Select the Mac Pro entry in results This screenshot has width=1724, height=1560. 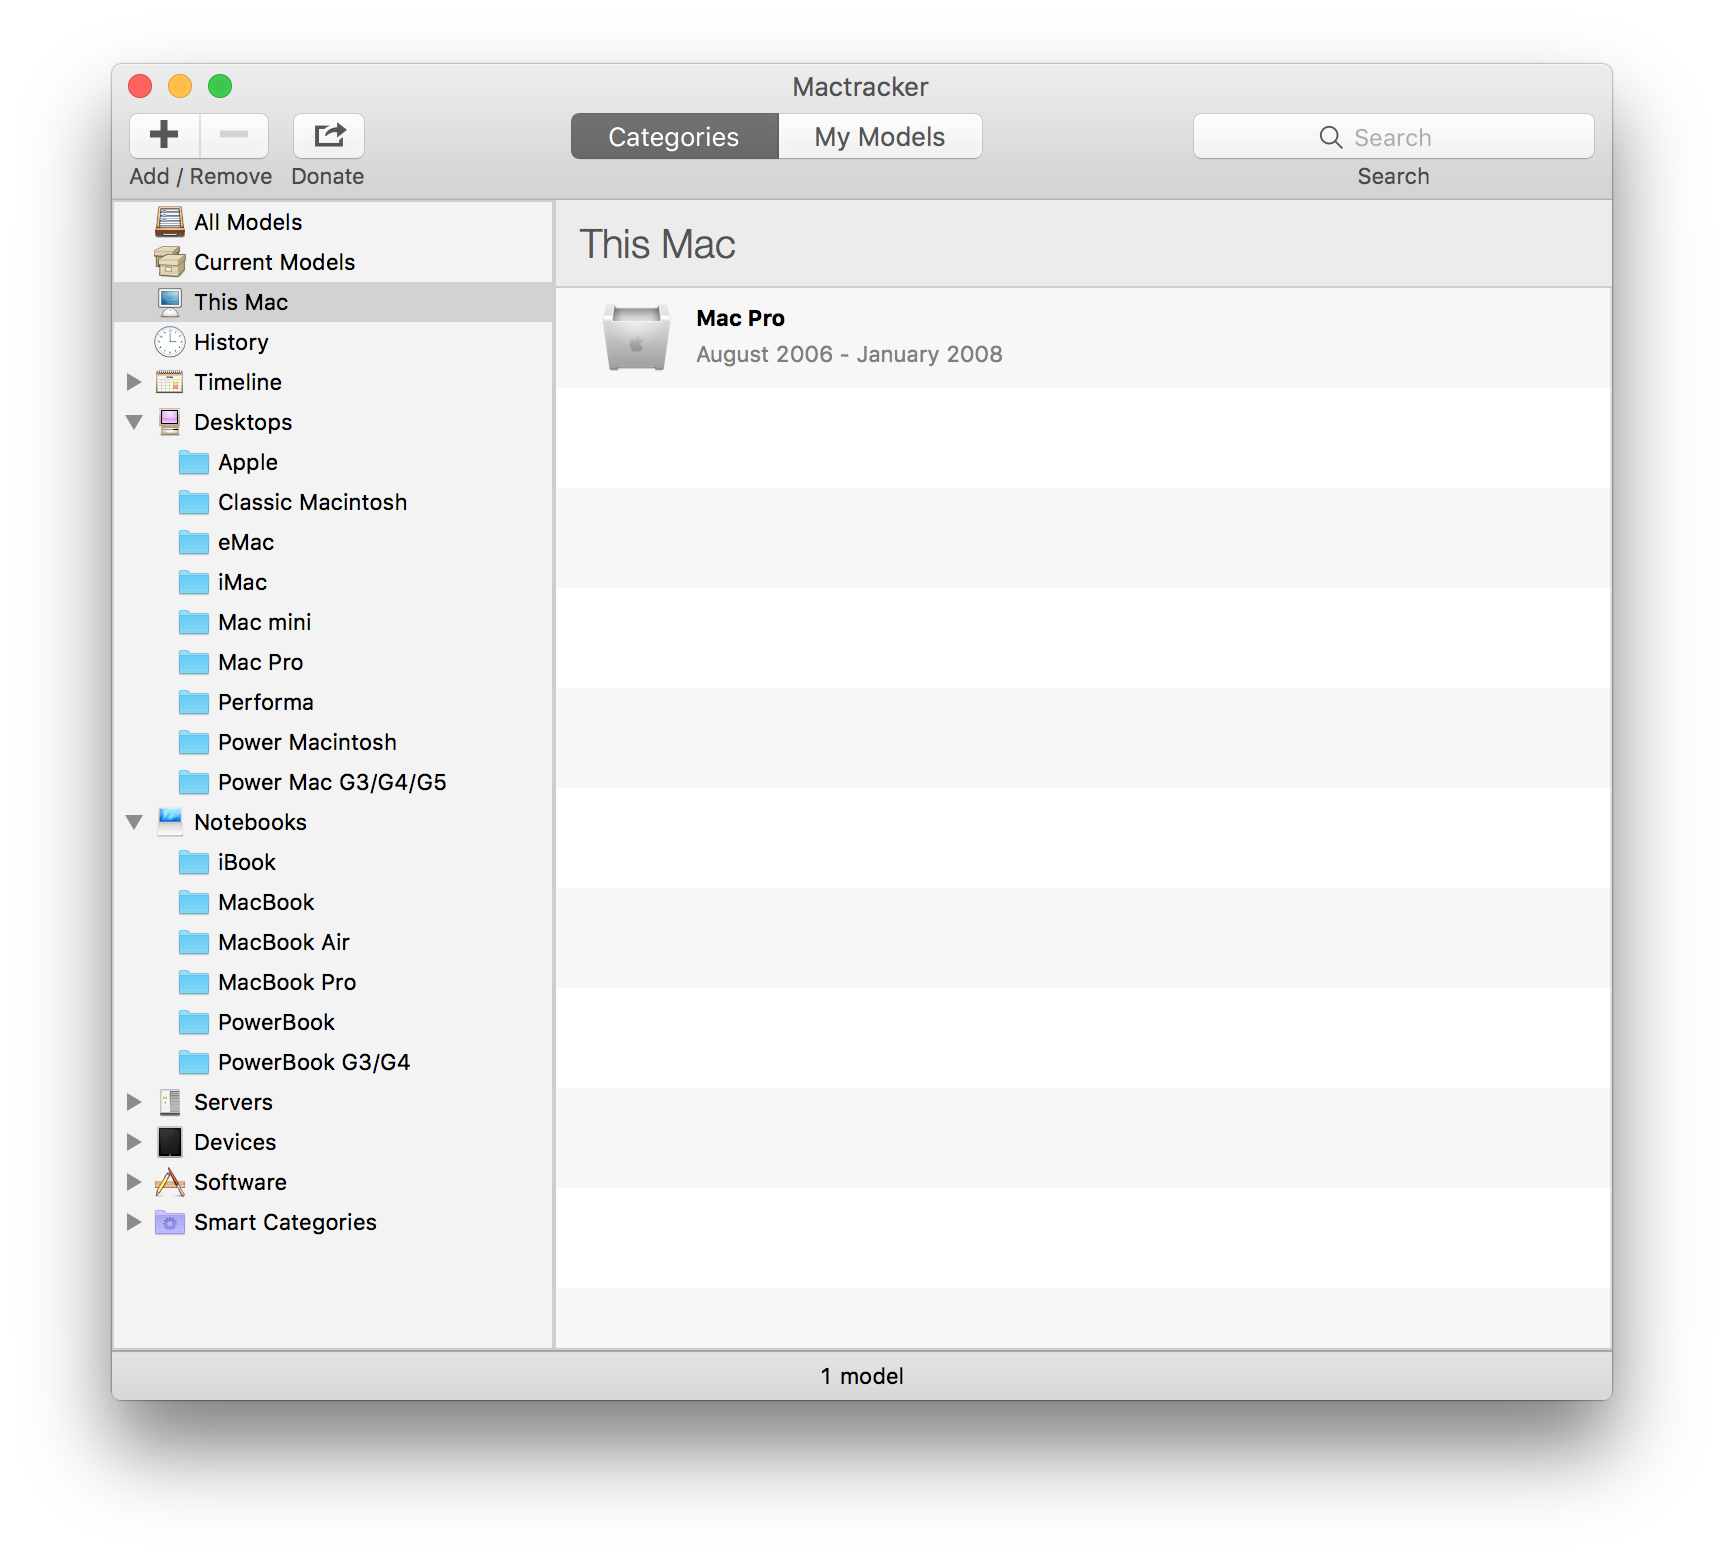(740, 317)
